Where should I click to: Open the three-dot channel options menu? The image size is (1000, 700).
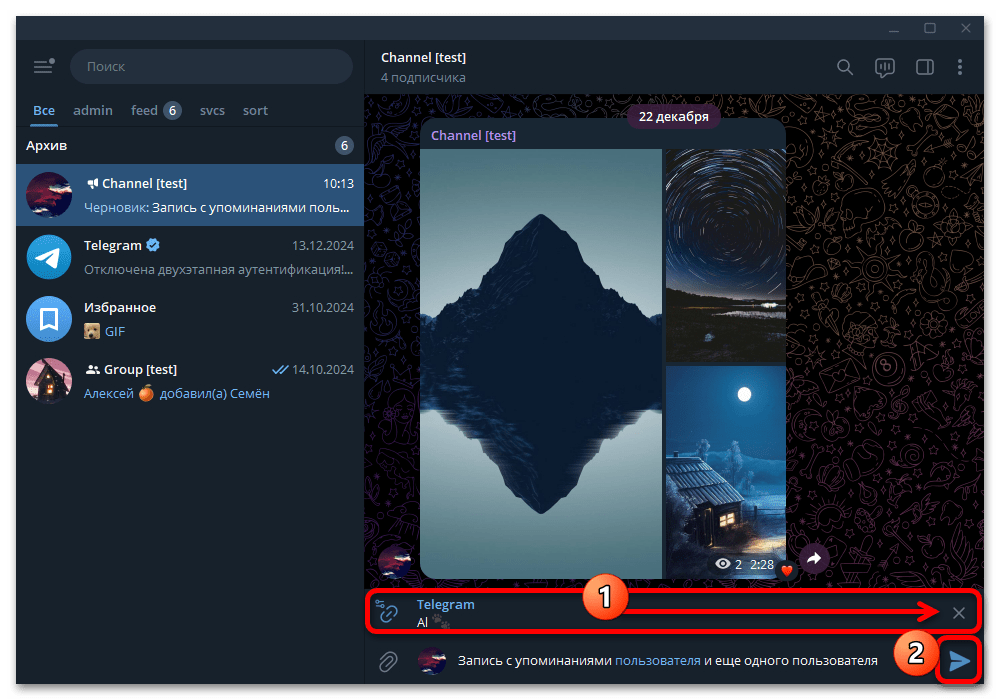(x=960, y=67)
